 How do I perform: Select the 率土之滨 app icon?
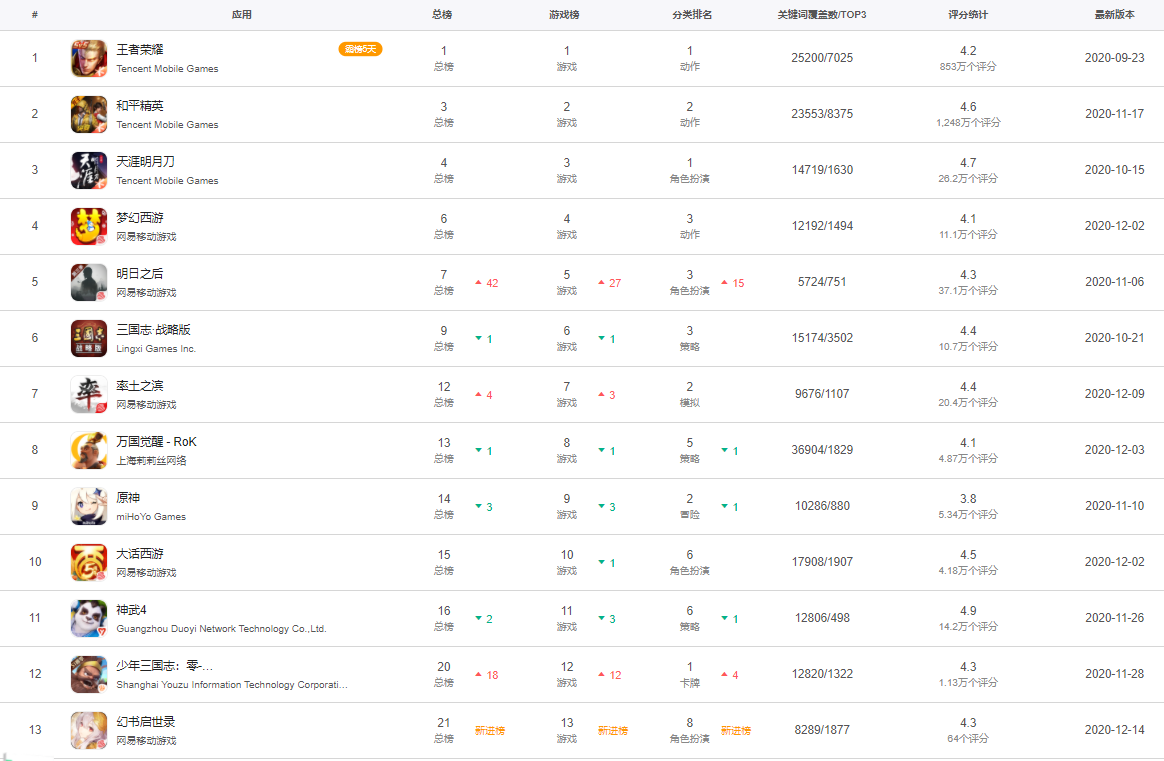89,394
